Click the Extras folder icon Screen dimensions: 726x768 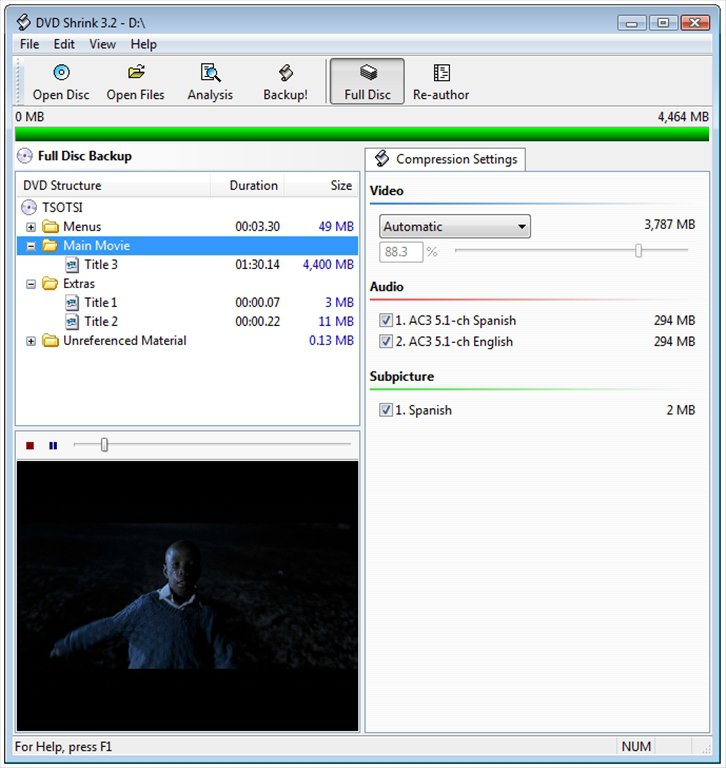[x=50, y=284]
